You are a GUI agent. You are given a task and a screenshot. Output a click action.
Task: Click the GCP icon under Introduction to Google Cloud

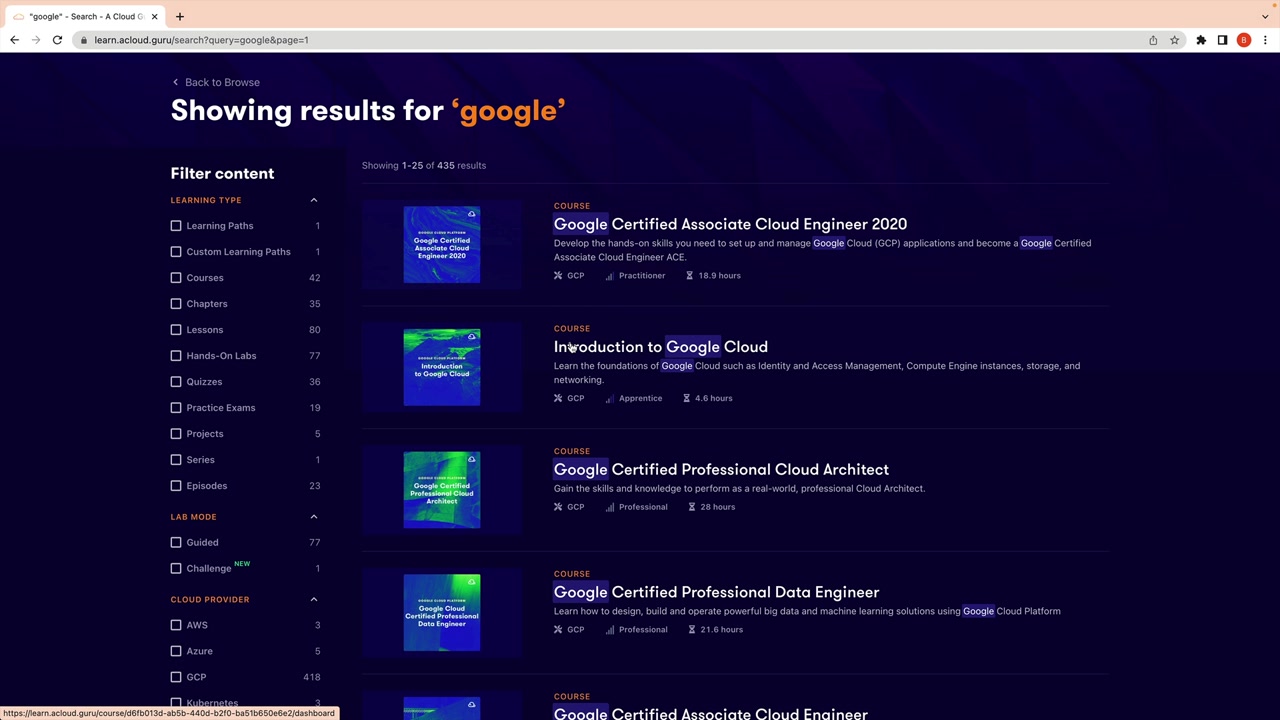pyautogui.click(x=558, y=398)
